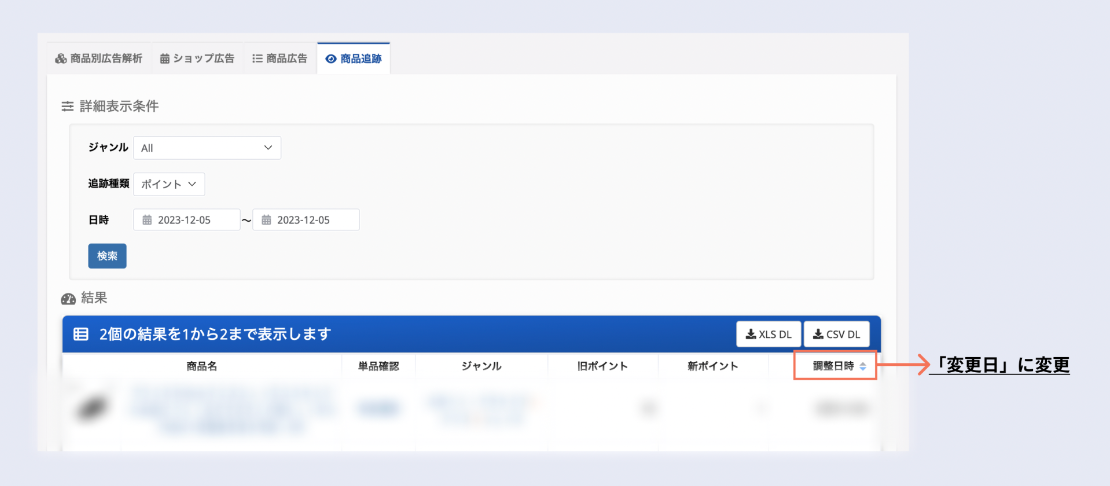Switch to the 商品広告 tab
The width and height of the screenshot is (1110, 486).
[x=279, y=59]
